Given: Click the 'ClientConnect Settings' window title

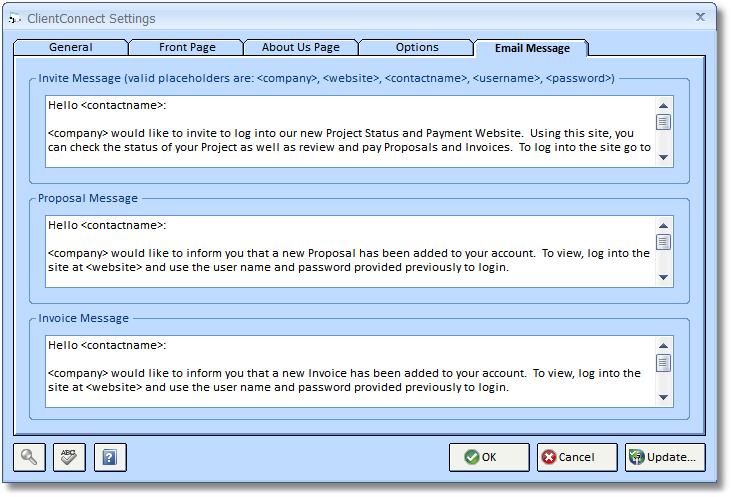Looking at the screenshot, I should tap(91, 19).
